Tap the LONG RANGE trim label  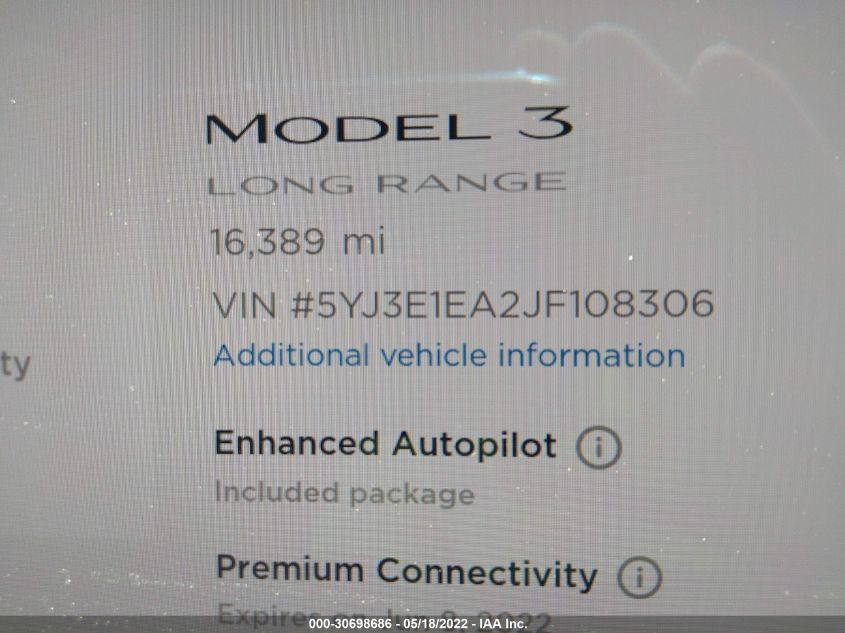387,184
